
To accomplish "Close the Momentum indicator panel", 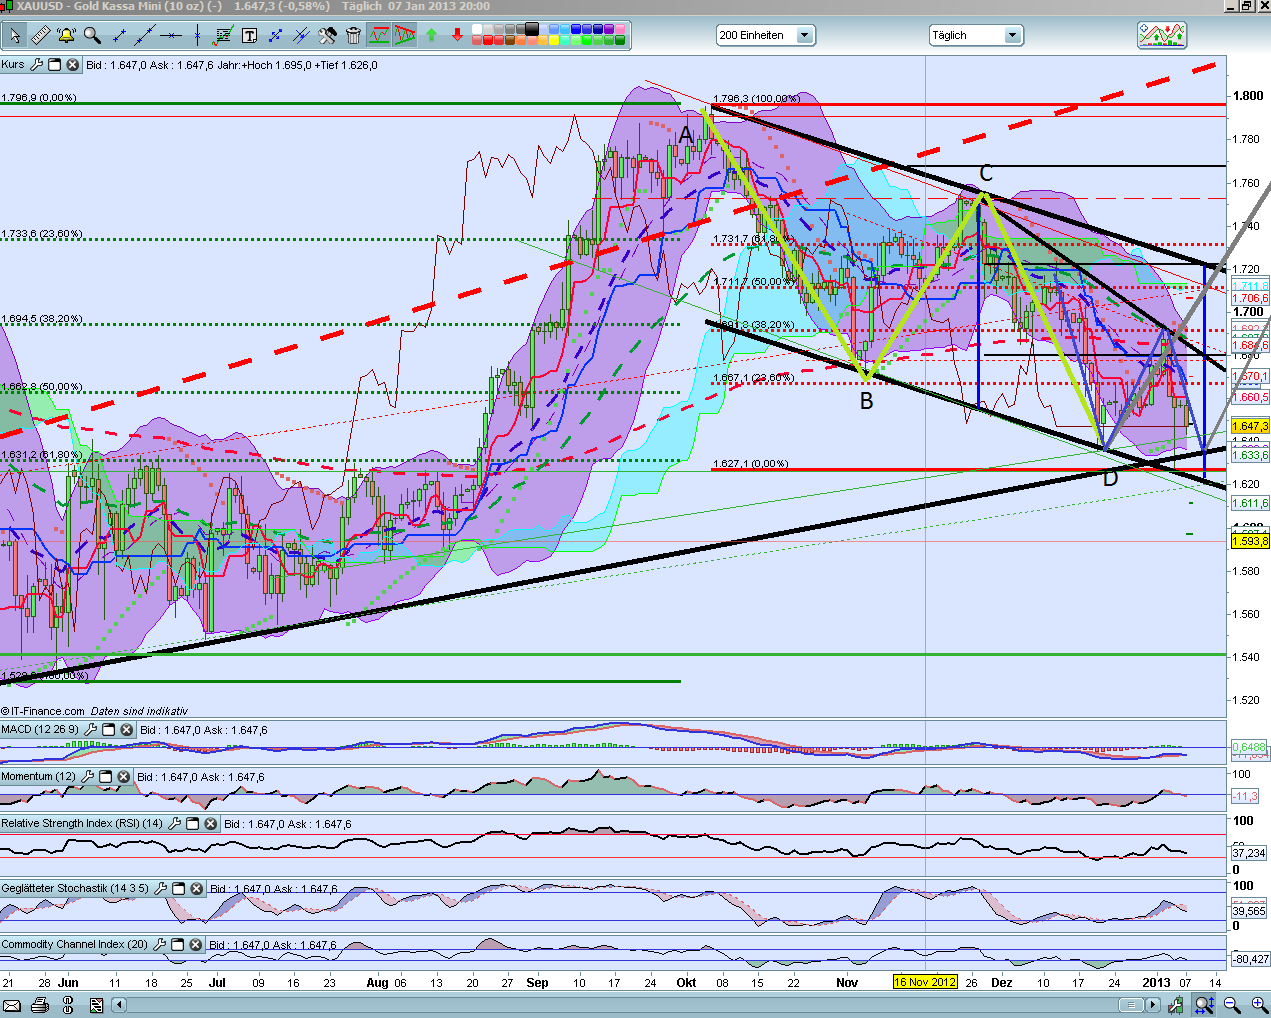I will click(123, 777).
